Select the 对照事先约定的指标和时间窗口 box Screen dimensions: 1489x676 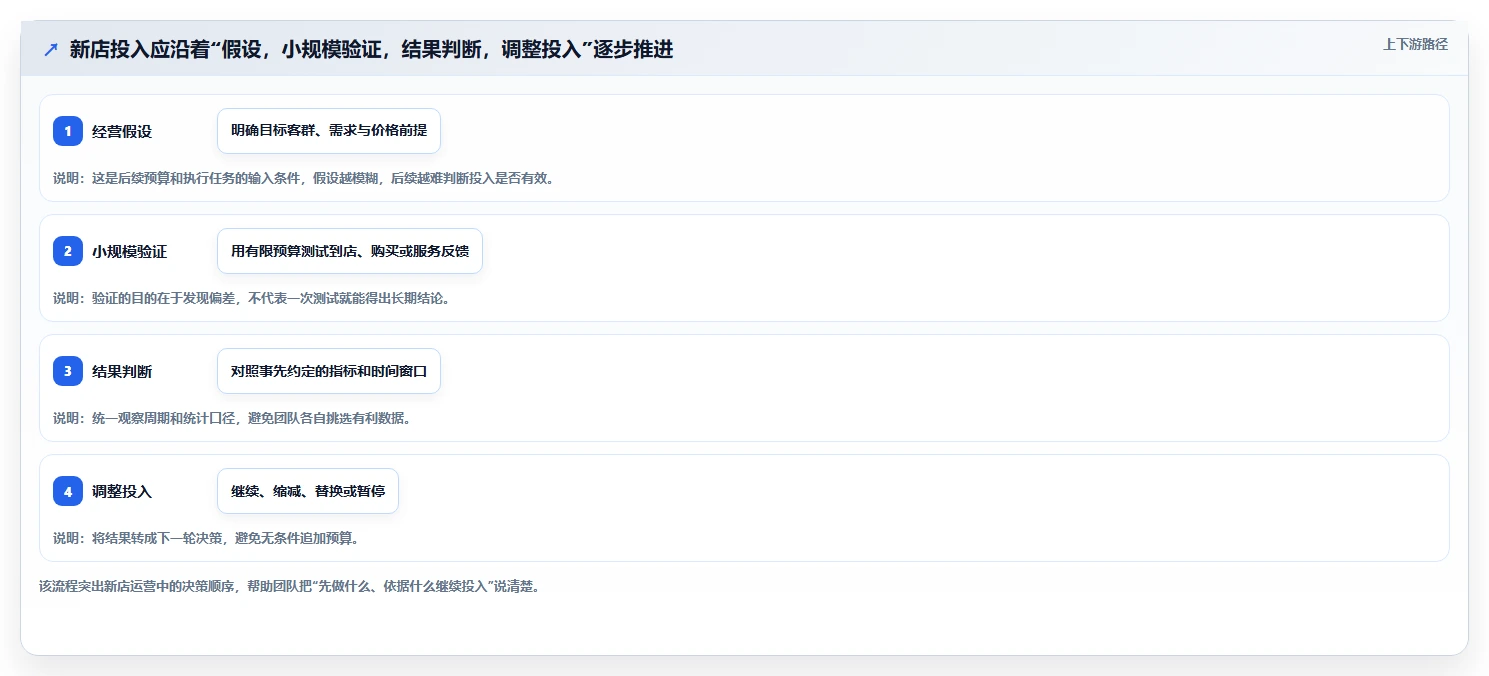tap(329, 371)
